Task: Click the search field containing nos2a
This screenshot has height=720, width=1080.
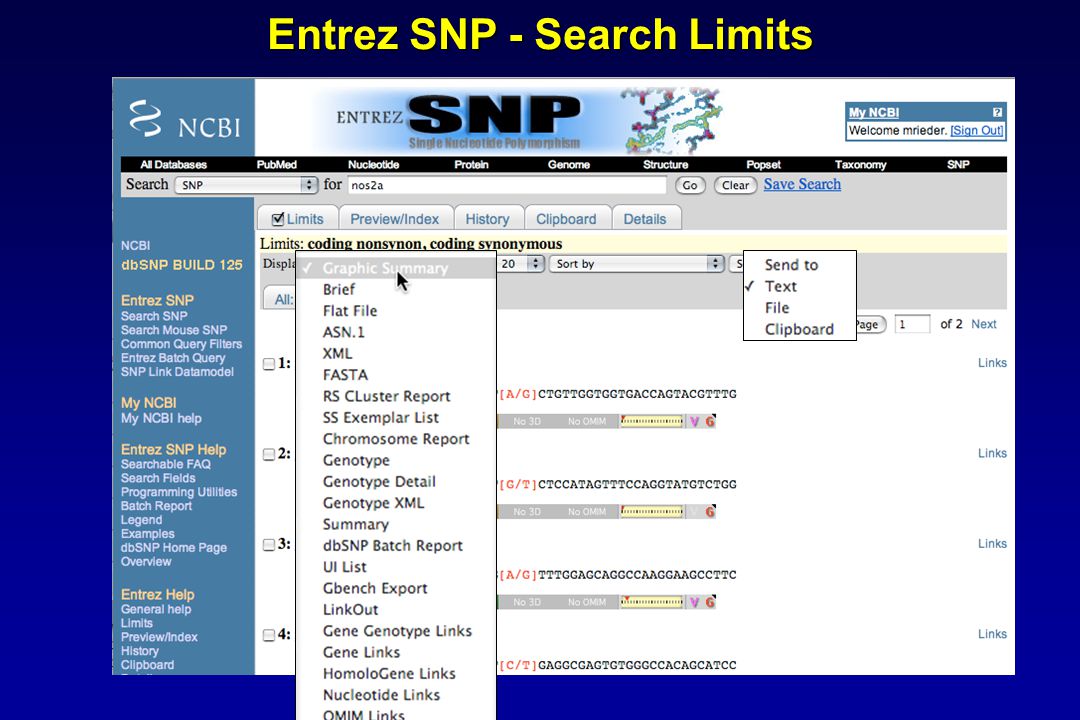Action: [x=507, y=185]
